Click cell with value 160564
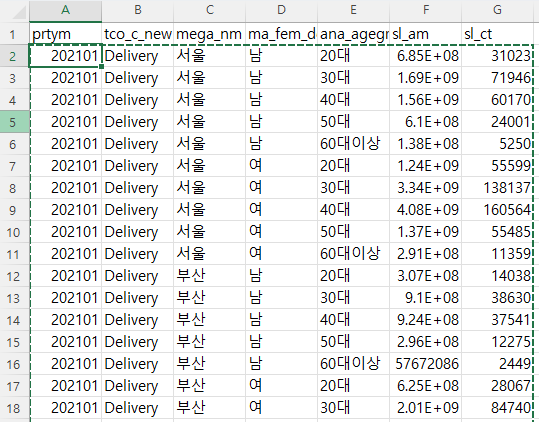This screenshot has width=539, height=422. pos(497,210)
